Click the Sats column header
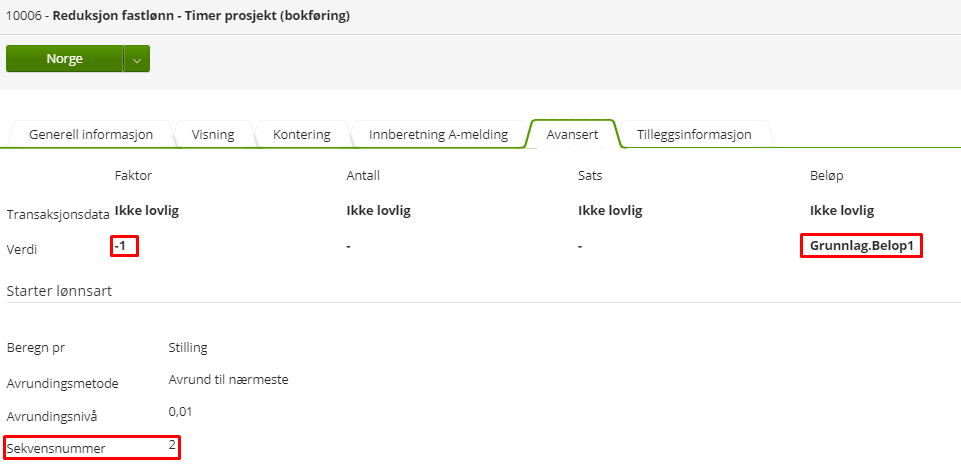 pos(590,175)
